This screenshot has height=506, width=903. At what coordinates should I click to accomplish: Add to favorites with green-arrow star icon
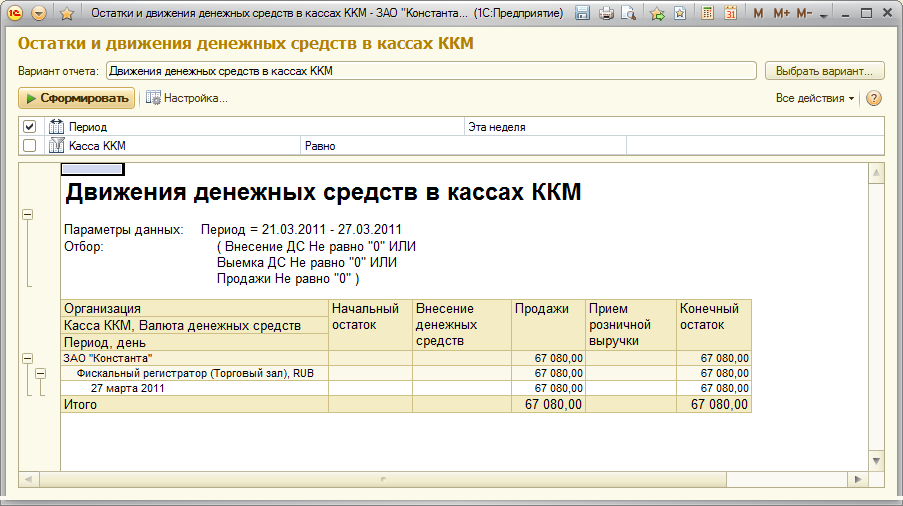coord(657,13)
